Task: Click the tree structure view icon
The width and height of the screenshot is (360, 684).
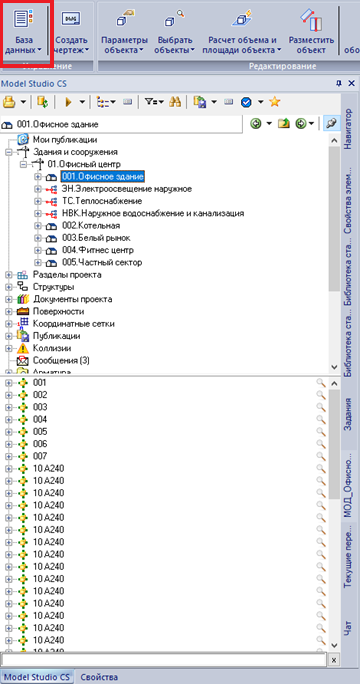Action: pyautogui.click(x=103, y=102)
